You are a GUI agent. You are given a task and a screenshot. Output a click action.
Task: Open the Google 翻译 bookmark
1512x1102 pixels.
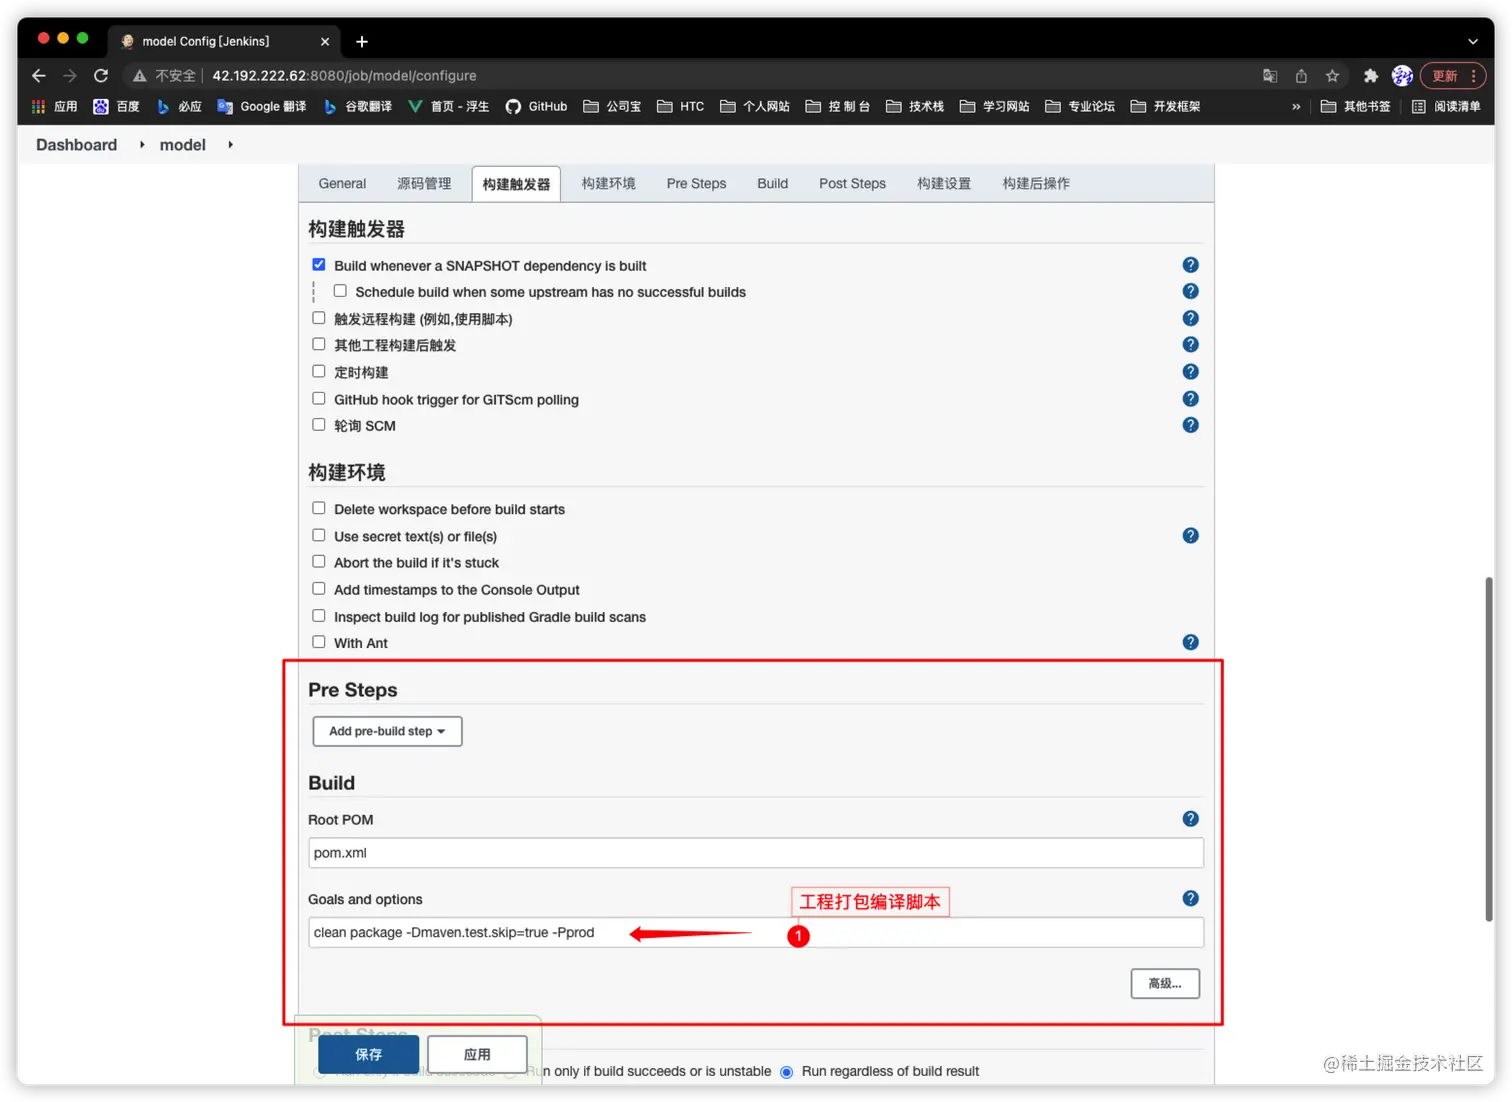tap(262, 106)
